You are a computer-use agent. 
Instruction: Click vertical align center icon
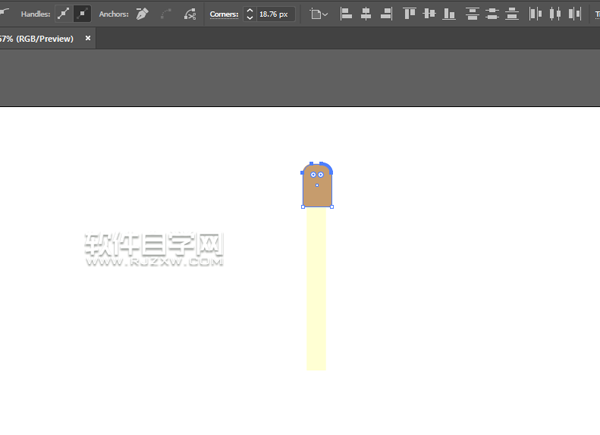pos(429,15)
